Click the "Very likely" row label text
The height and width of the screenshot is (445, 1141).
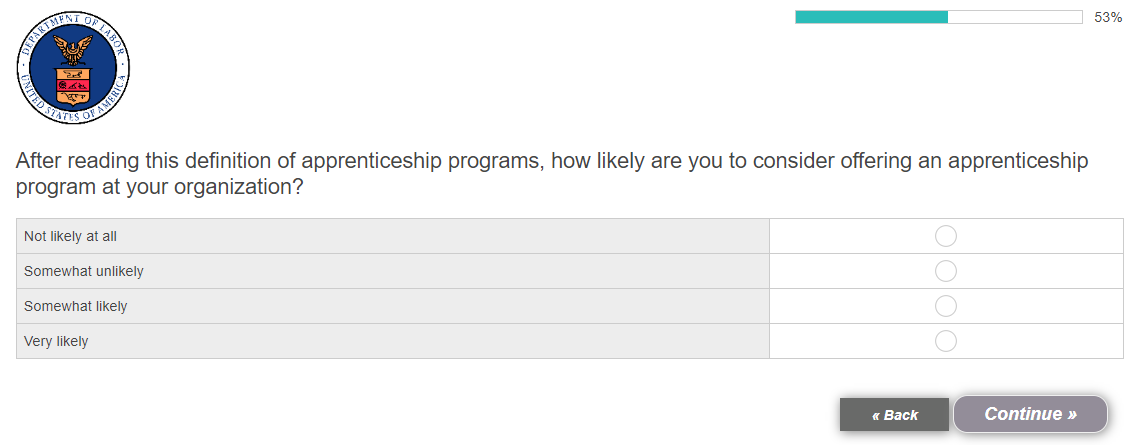[56, 341]
